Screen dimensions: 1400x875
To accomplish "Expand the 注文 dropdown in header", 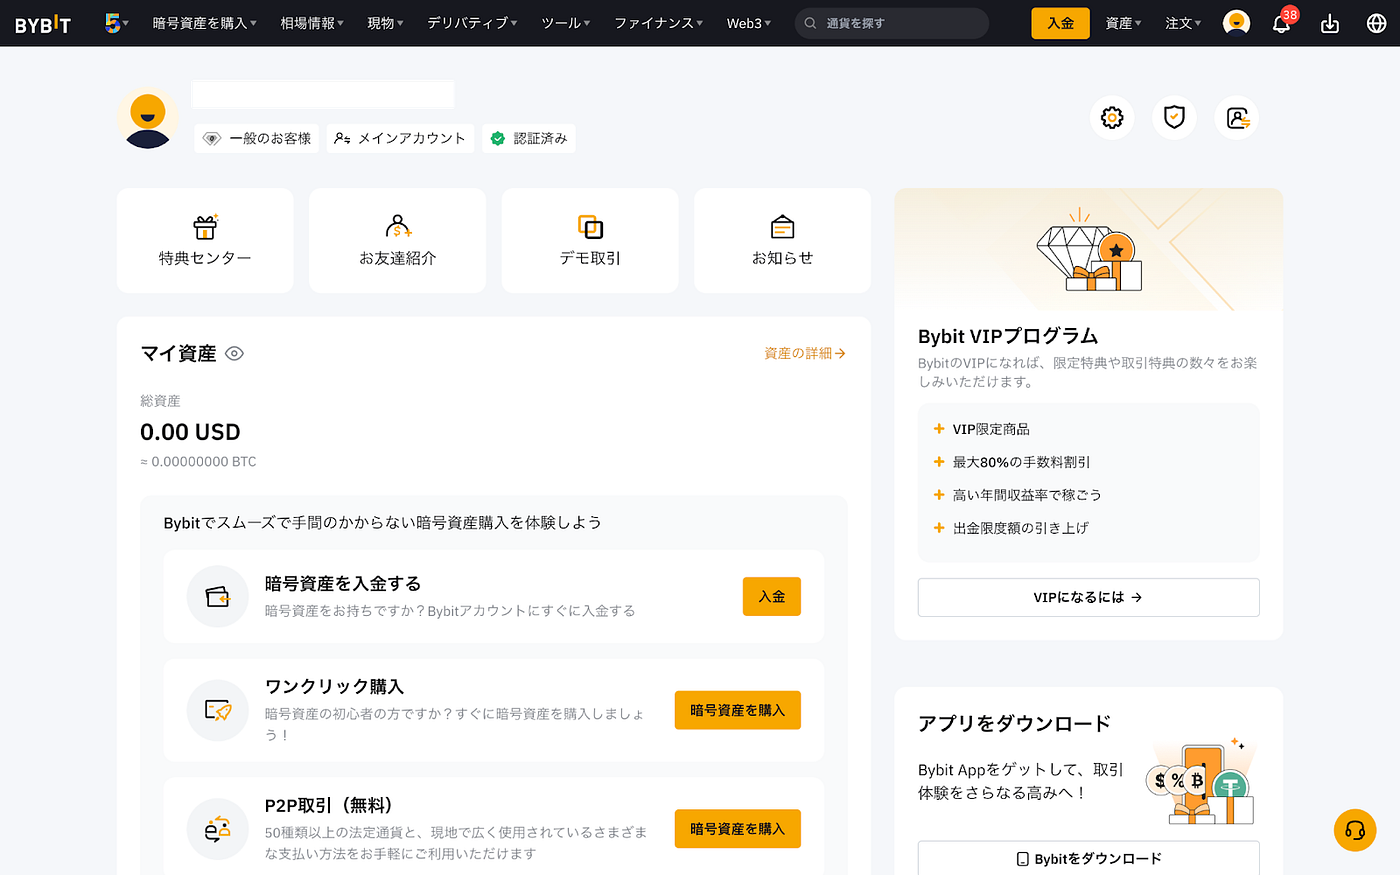I will pyautogui.click(x=1183, y=23).
